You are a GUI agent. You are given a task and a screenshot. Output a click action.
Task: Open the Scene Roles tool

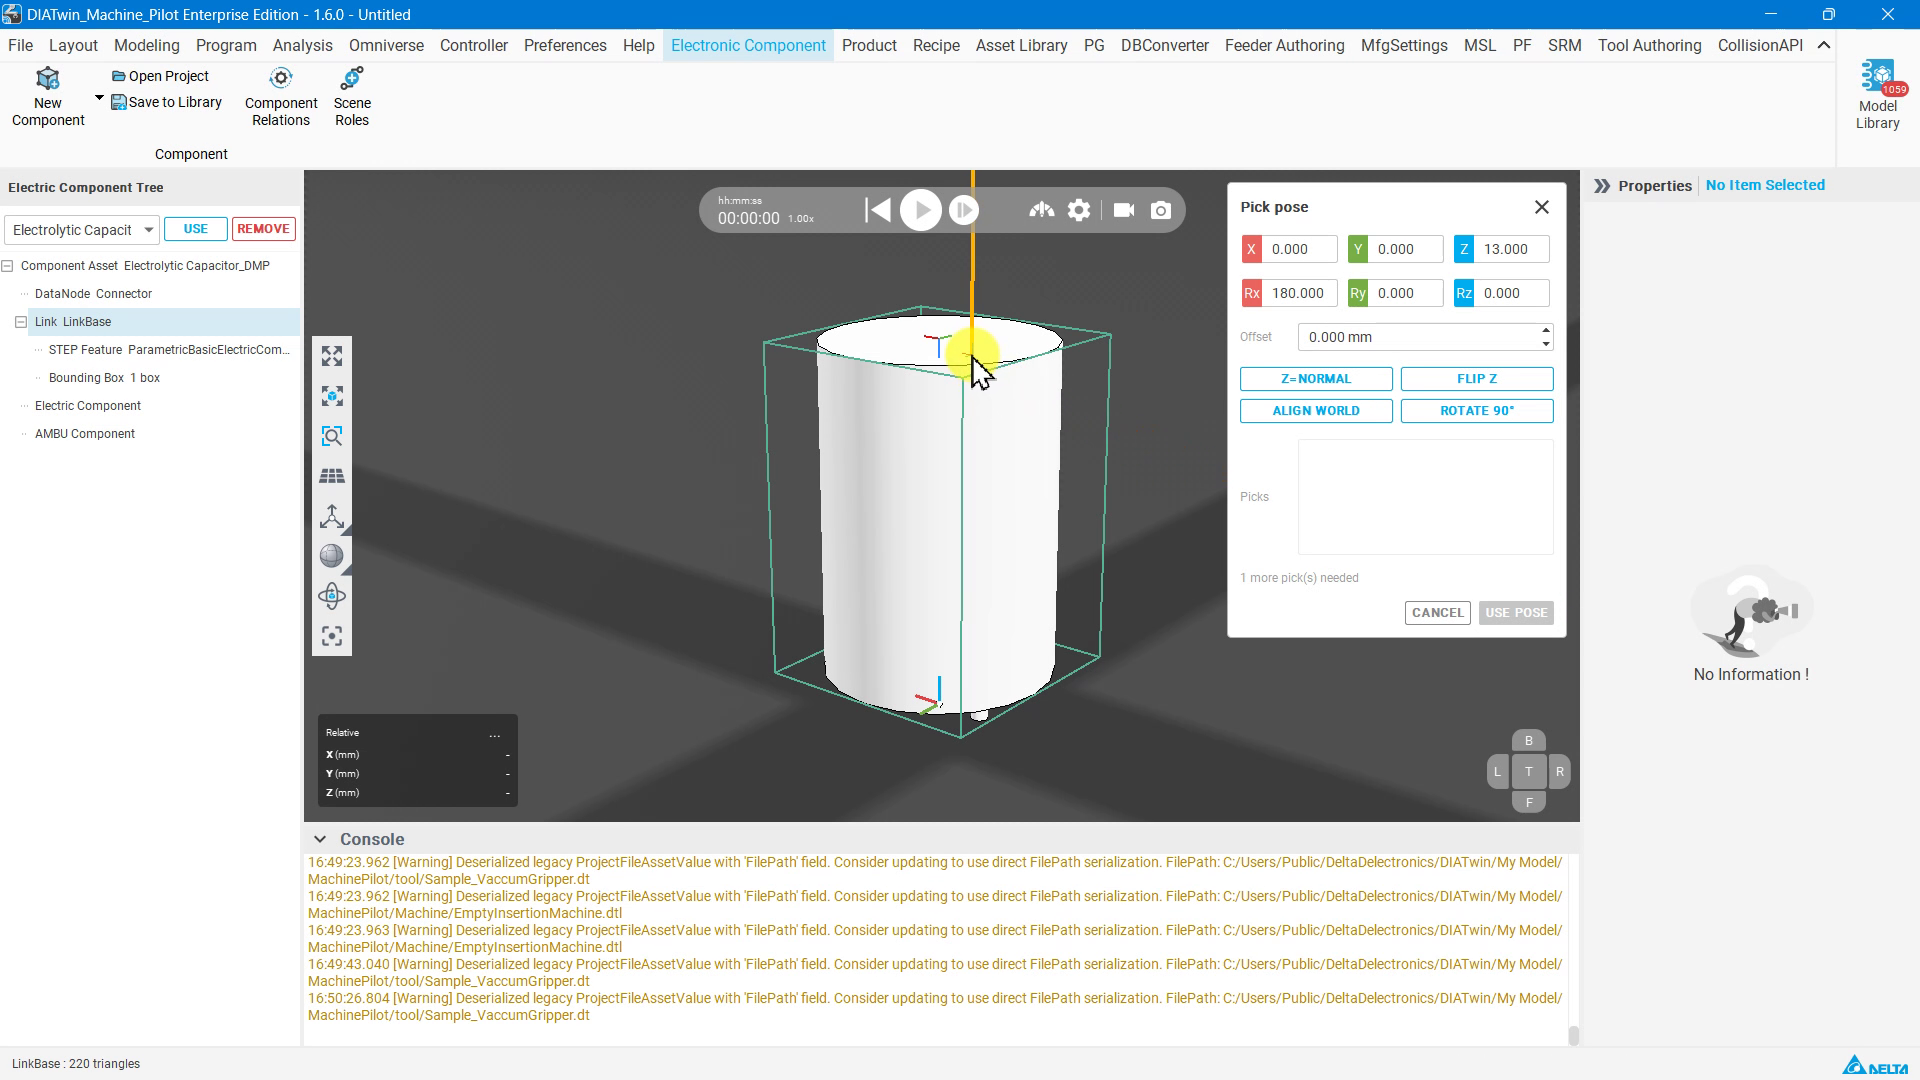pyautogui.click(x=352, y=98)
